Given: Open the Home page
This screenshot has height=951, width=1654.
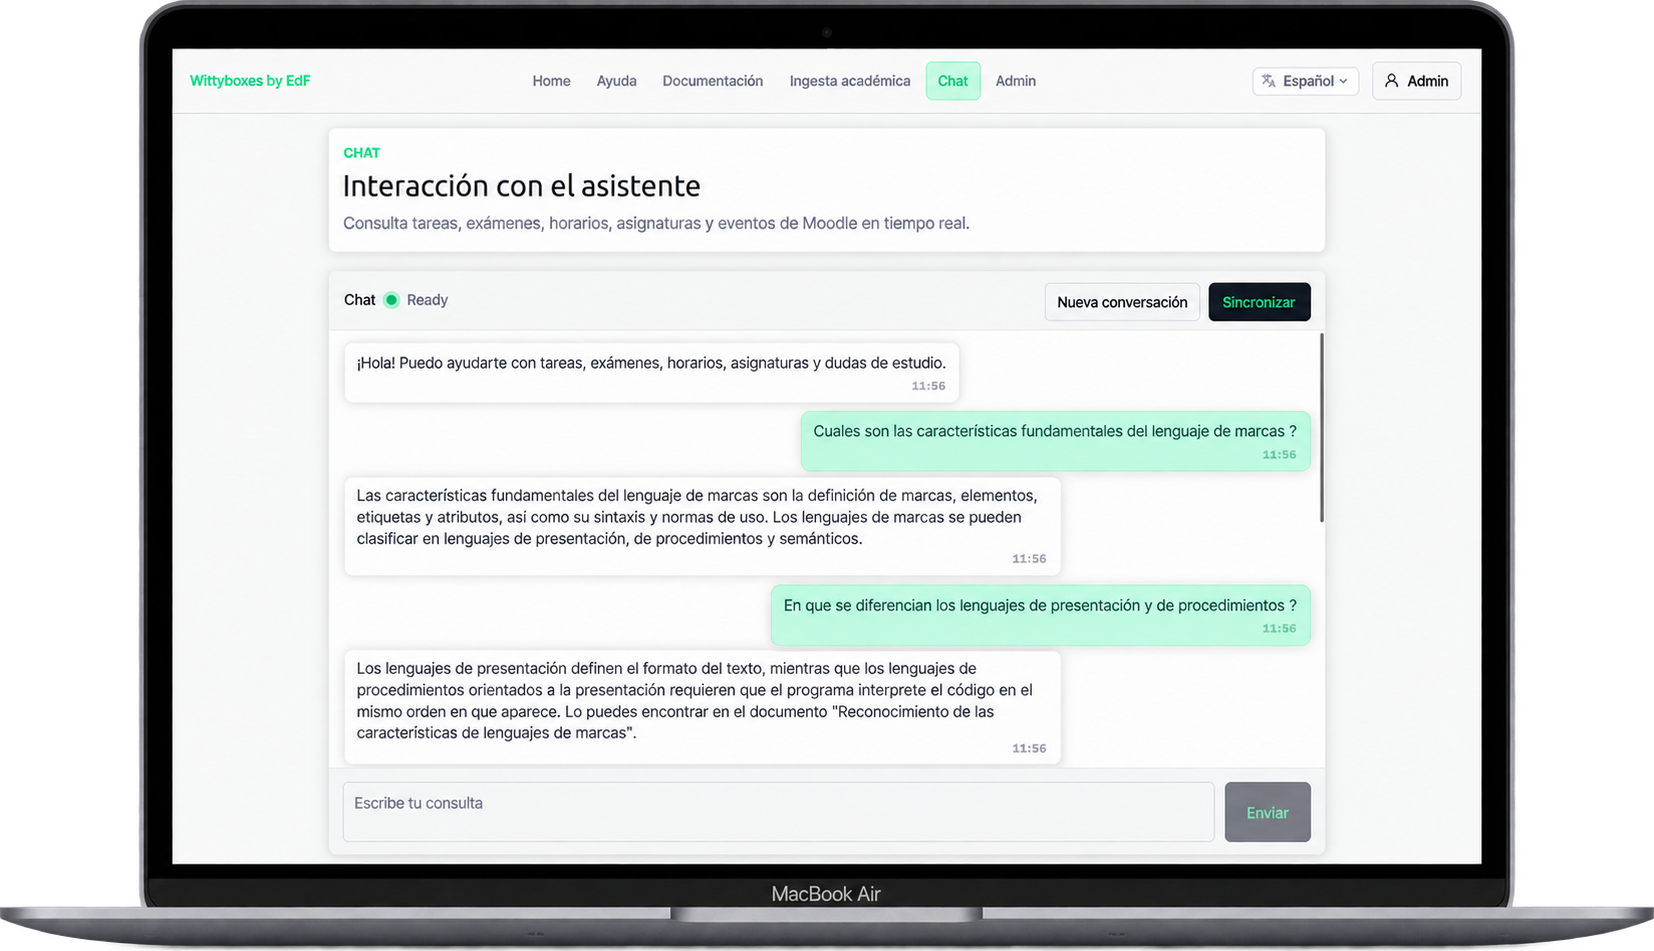Looking at the screenshot, I should [x=551, y=81].
